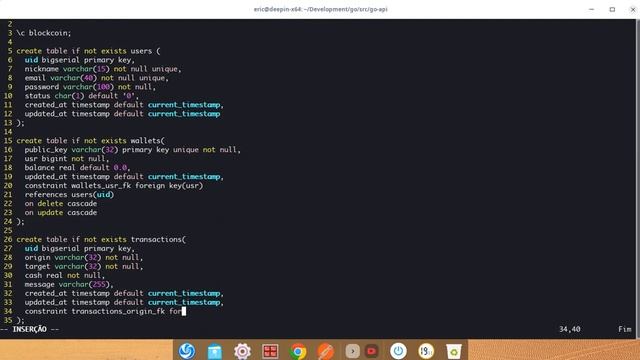This screenshot has width=640, height=360.
Task: Click the 'on delete cascade' line
Action: [x=61, y=204]
